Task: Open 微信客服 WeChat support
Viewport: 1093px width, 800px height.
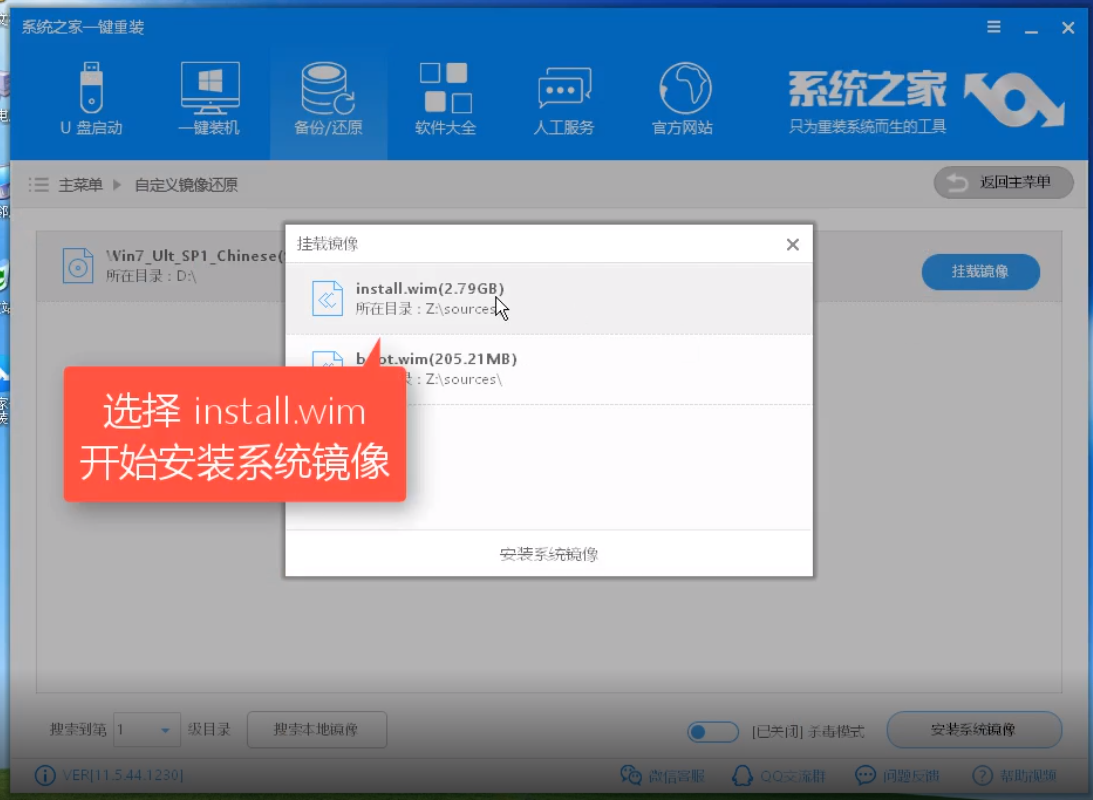Action: (x=662, y=776)
